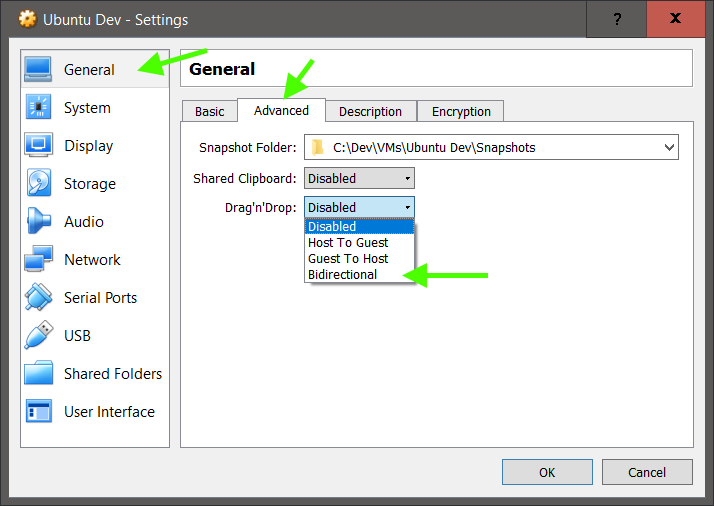Click the System chip icon
714x506 pixels.
(x=38, y=107)
